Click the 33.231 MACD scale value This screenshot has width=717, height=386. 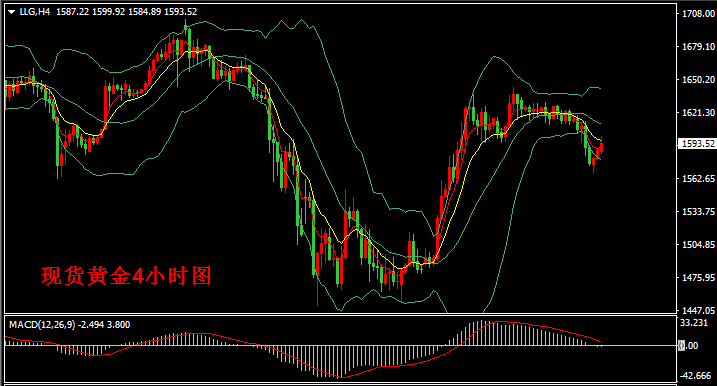(694, 322)
